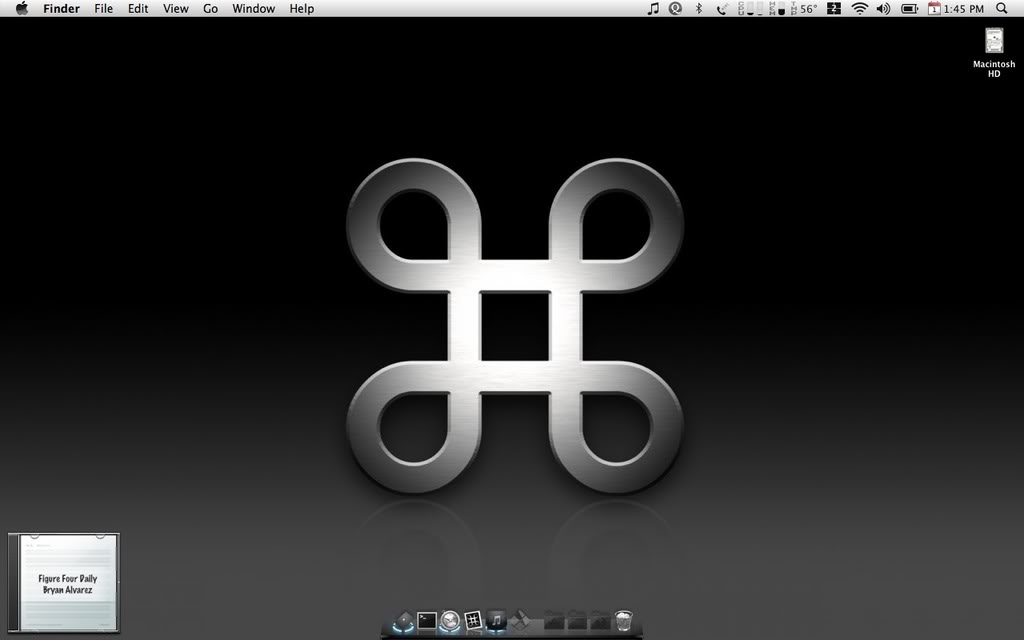Click the calendar date icon in menu bar
The height and width of the screenshot is (640, 1024).
point(934,8)
